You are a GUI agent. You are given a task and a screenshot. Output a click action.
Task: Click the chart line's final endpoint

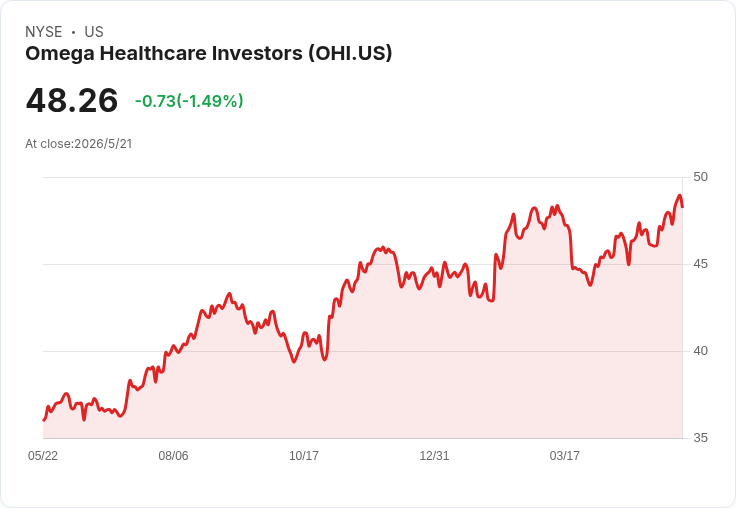(682, 207)
